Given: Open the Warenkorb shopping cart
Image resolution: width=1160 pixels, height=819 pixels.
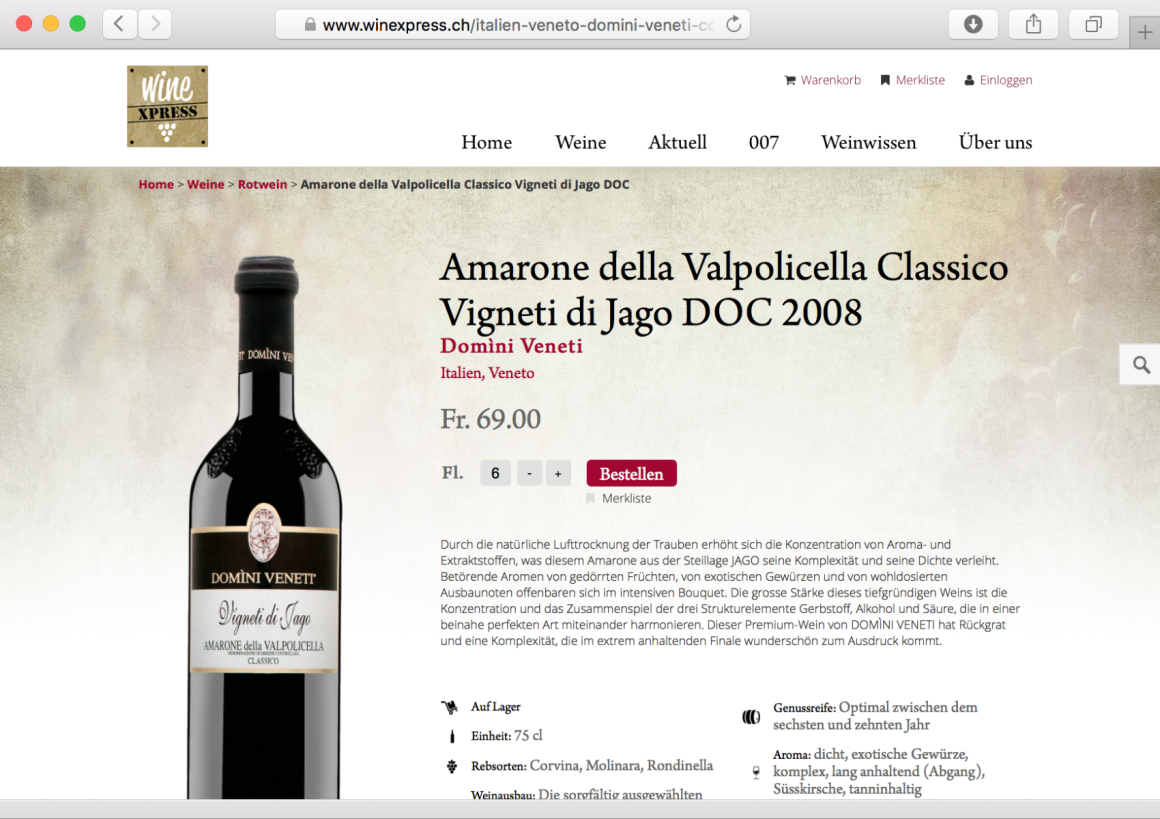Looking at the screenshot, I should (x=823, y=80).
